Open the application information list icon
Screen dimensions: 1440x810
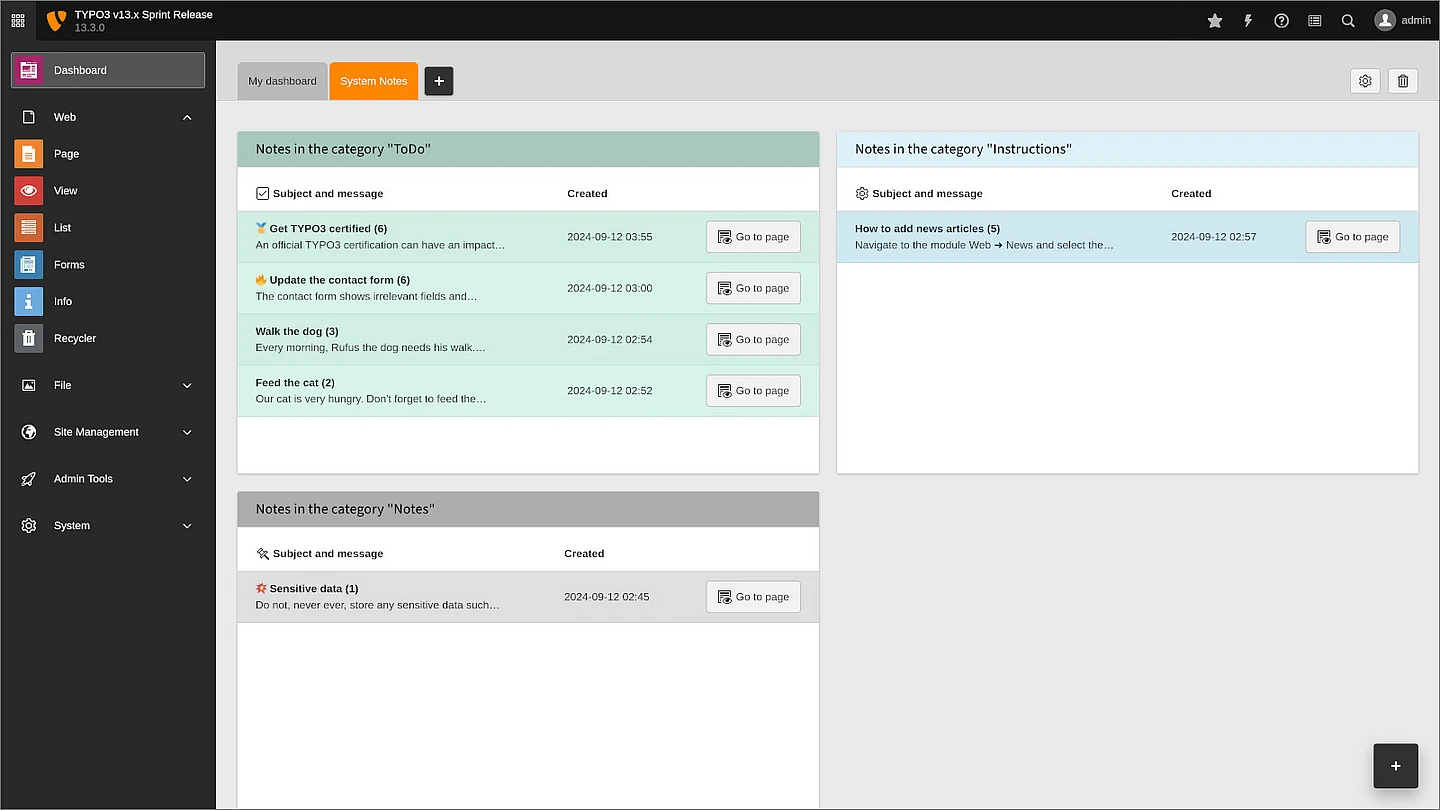click(x=1315, y=21)
